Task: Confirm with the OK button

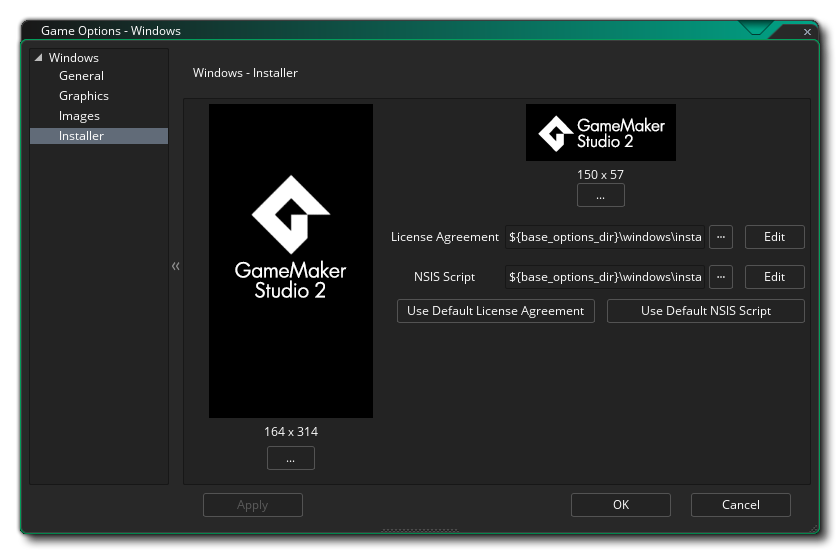Action: pos(621,505)
